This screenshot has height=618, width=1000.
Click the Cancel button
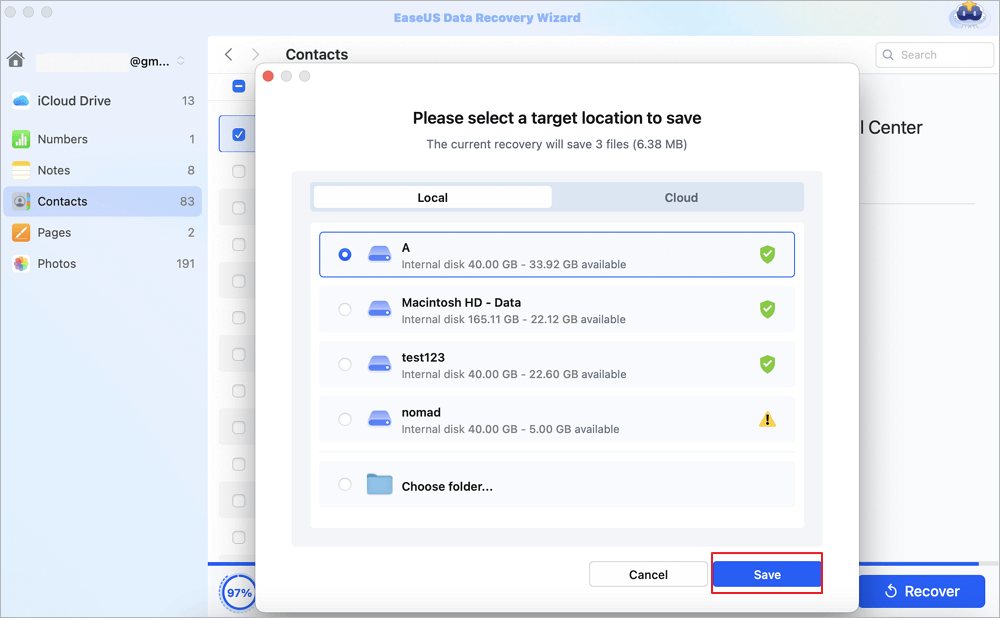pos(648,575)
